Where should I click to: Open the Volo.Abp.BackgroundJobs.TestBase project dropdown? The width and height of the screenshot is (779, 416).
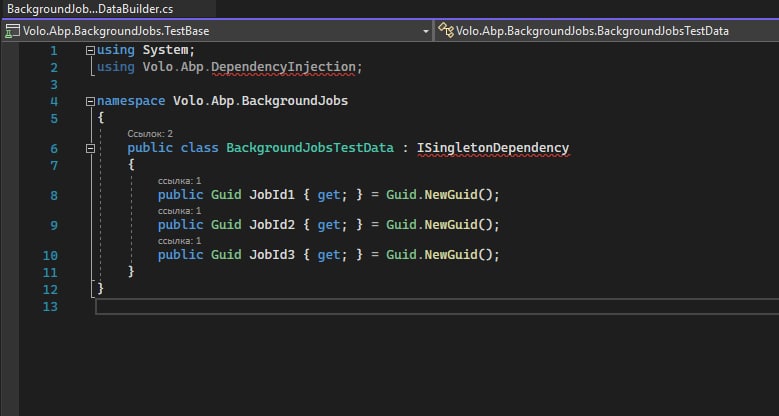[217, 31]
